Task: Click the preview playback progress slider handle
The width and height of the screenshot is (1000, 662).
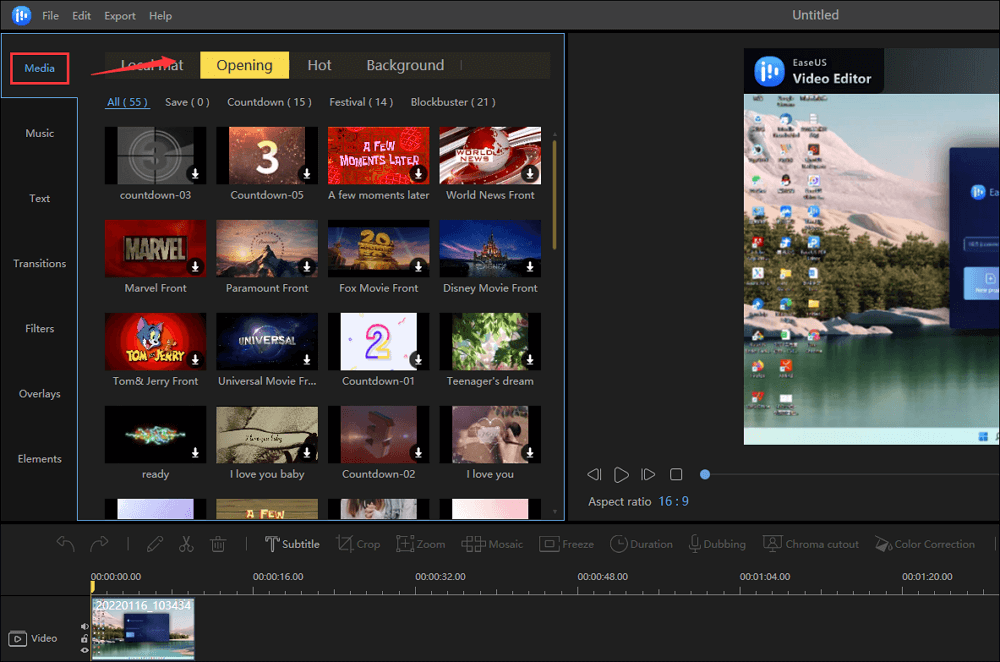Action: (x=705, y=474)
